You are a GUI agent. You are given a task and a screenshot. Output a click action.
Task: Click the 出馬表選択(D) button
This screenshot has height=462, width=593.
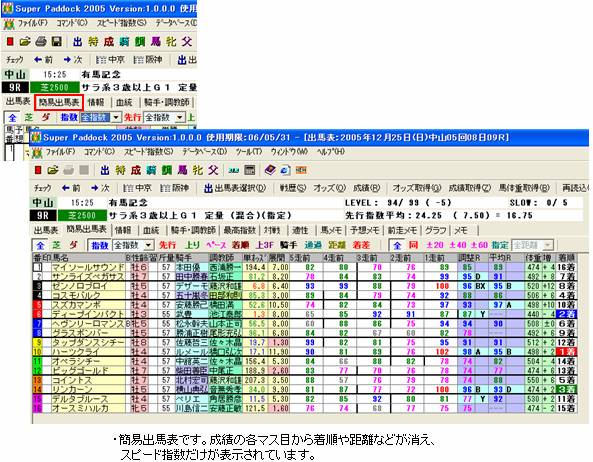234,188
